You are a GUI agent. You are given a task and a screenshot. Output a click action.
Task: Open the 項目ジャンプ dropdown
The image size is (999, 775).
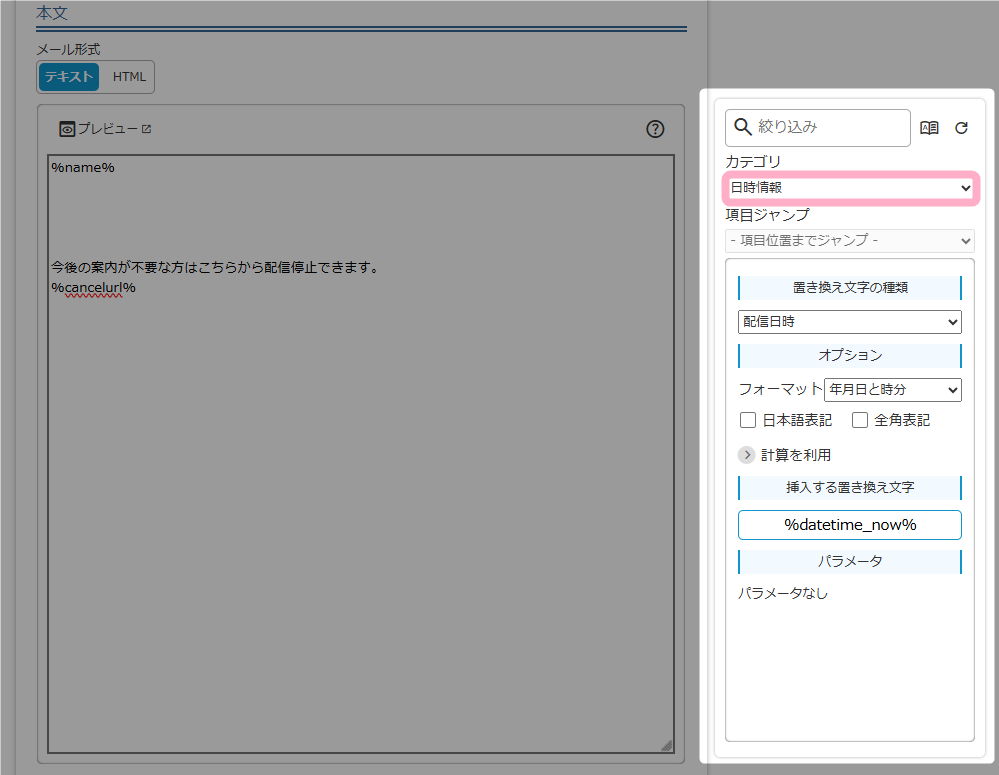pyautogui.click(x=850, y=241)
